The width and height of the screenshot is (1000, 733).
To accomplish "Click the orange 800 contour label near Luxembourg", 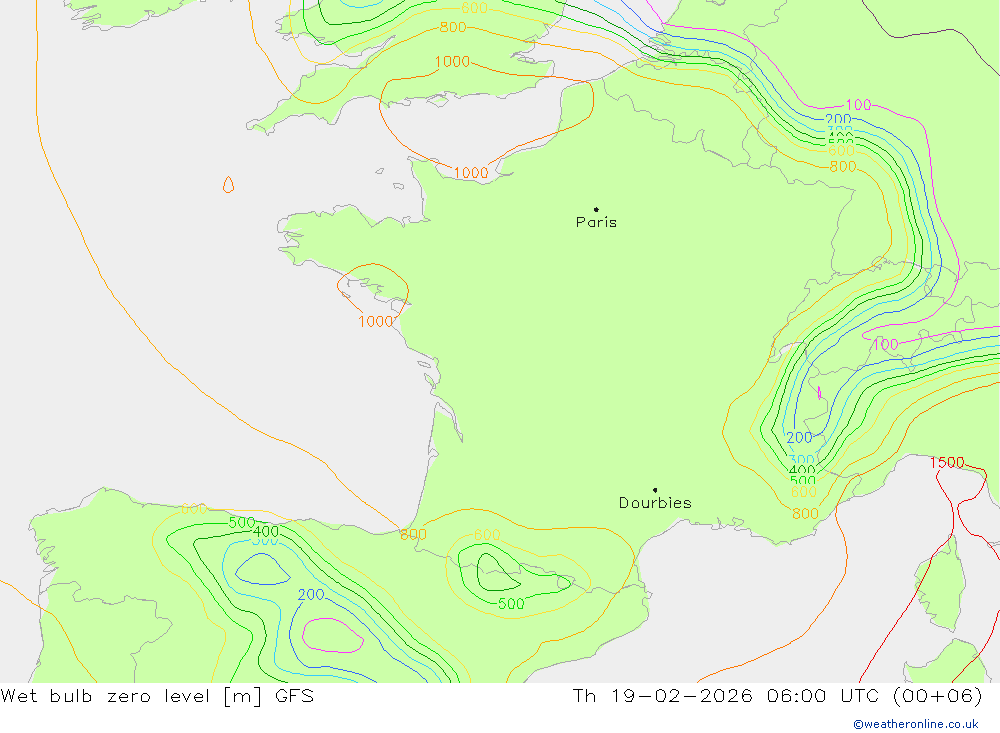I will pyautogui.click(x=842, y=167).
